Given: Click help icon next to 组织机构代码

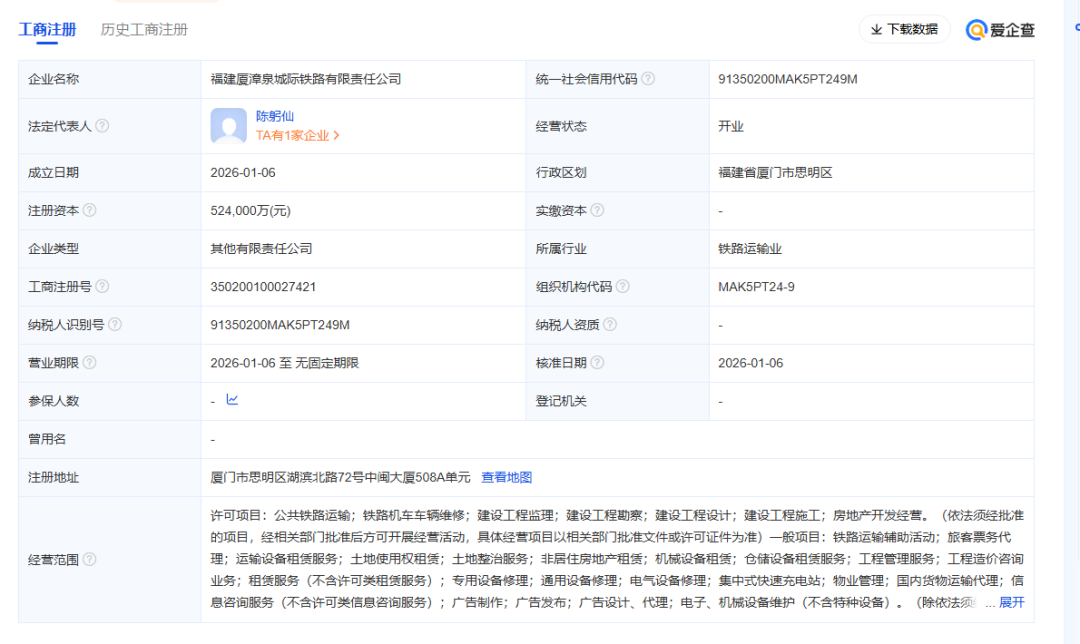Looking at the screenshot, I should pyautogui.click(x=623, y=287).
